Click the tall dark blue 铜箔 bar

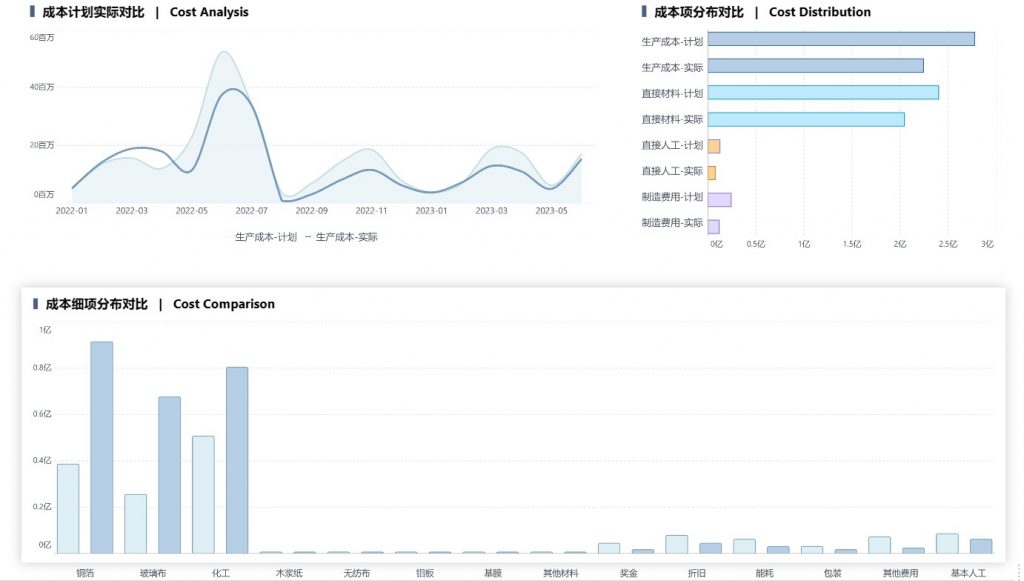[102, 447]
